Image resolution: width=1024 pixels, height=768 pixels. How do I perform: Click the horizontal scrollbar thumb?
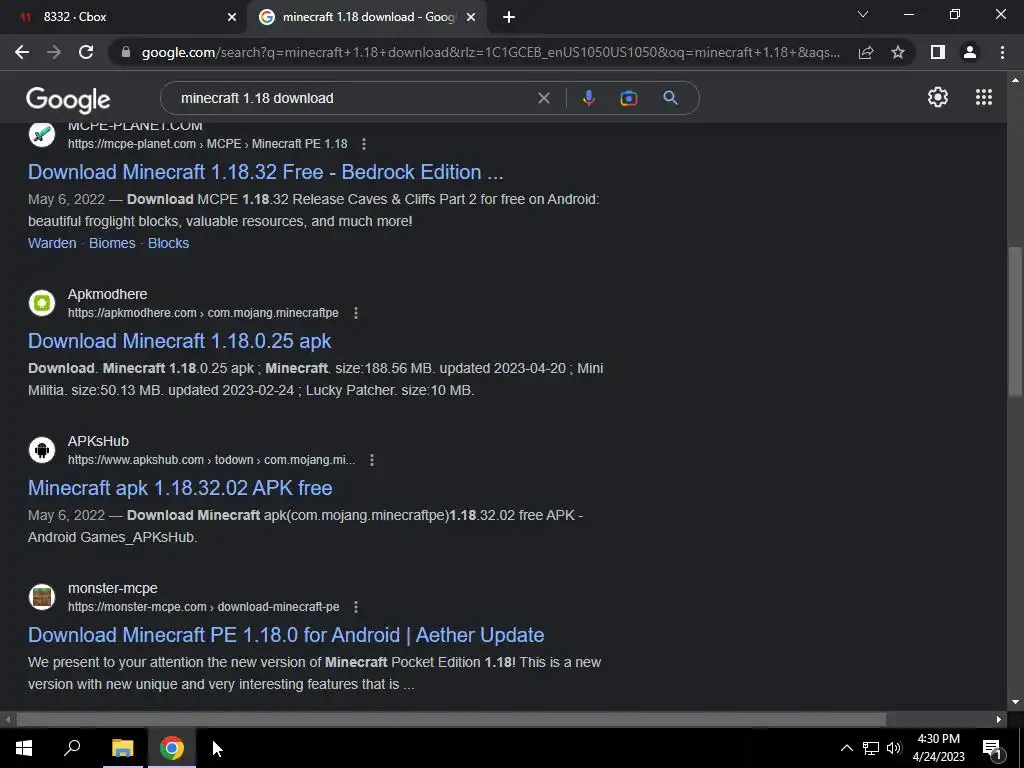tap(451, 719)
